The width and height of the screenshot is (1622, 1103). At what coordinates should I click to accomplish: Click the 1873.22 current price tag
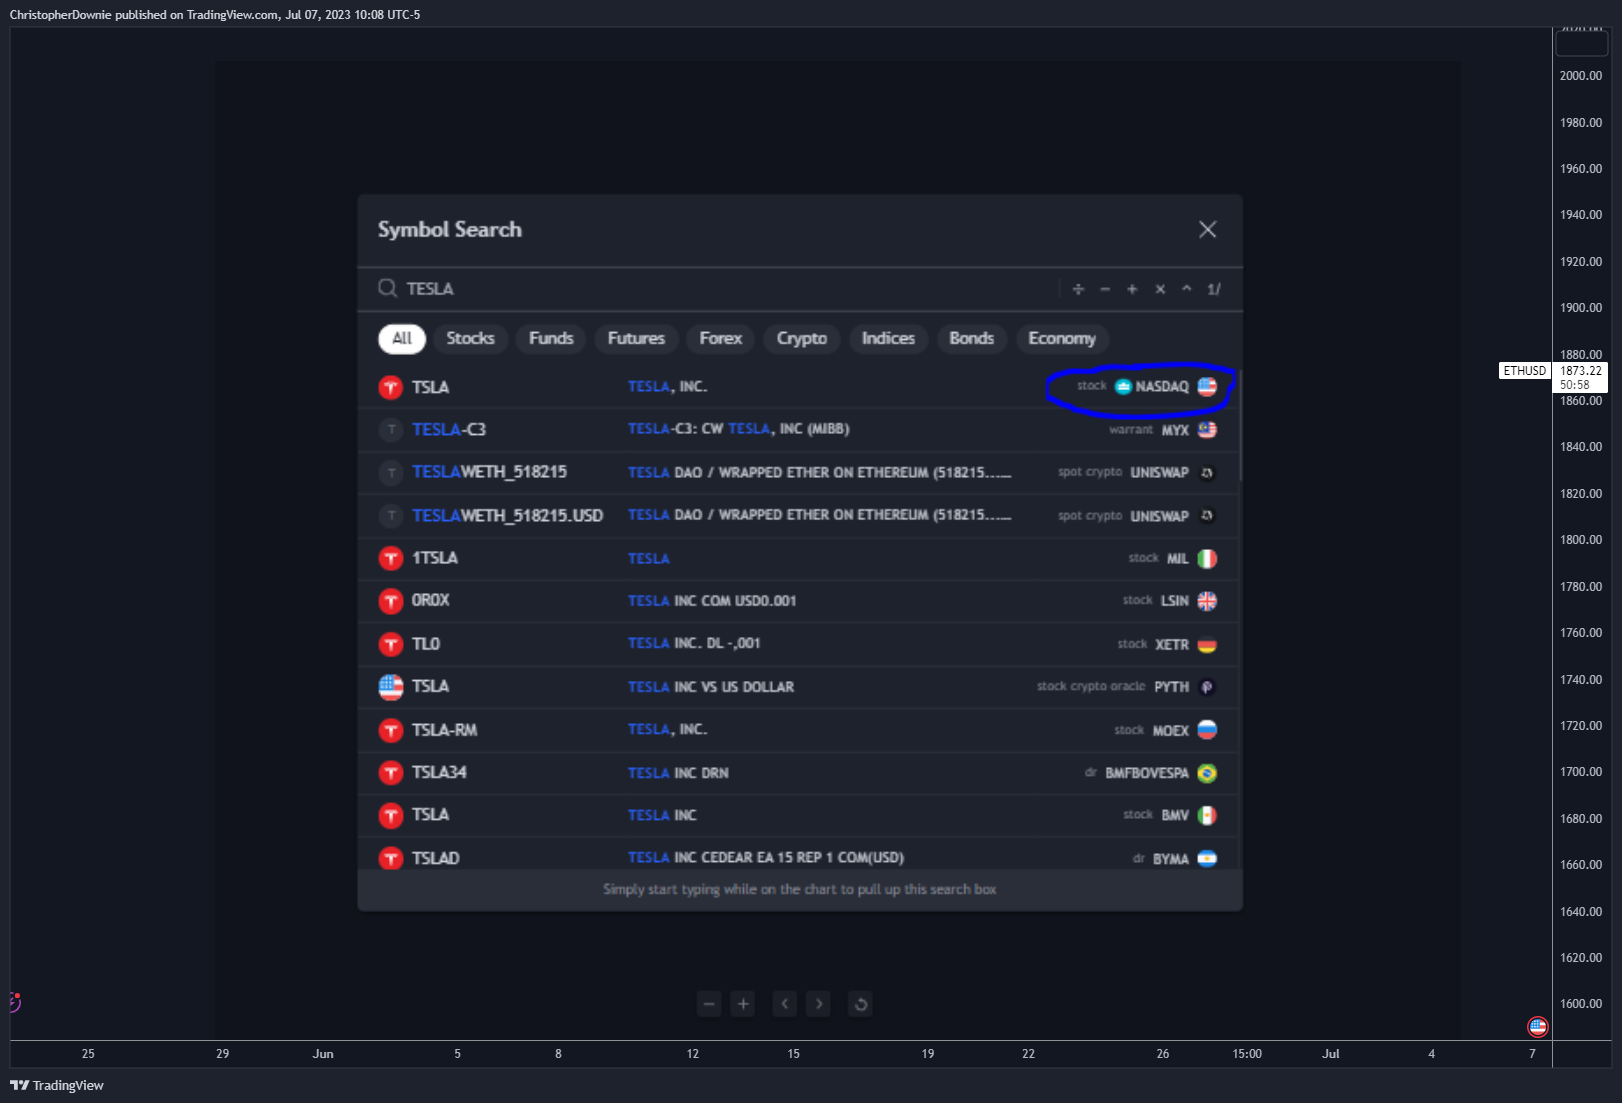[1581, 371]
